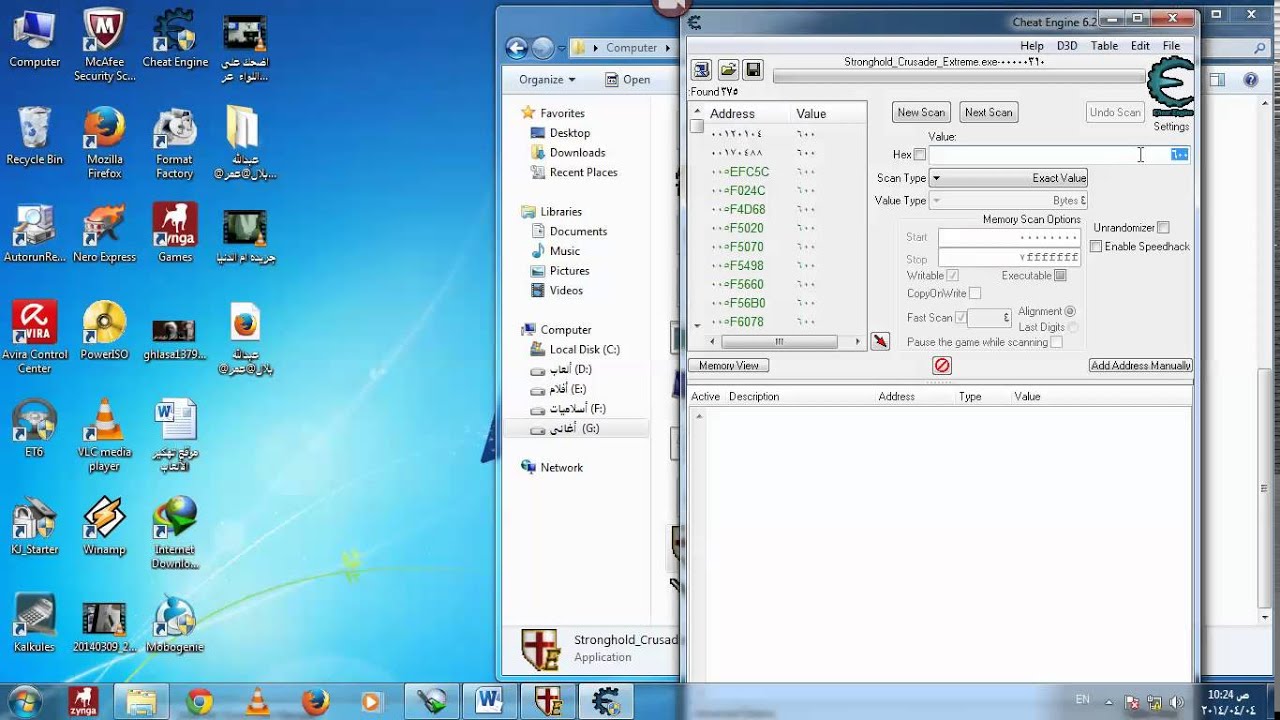1280x720 pixels.
Task: Click the floppy disk save icon
Action: tap(753, 70)
